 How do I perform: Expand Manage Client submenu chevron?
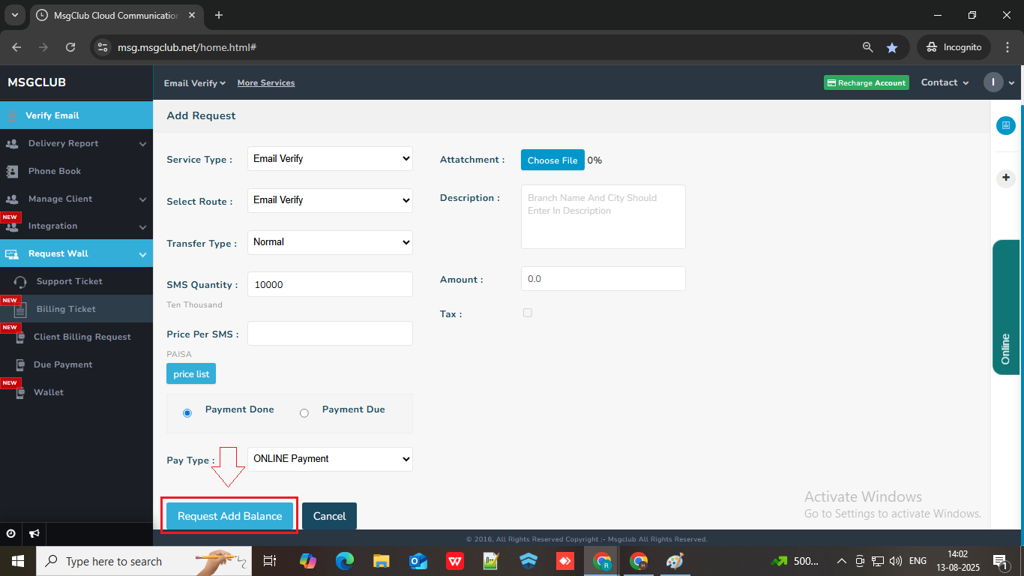(142, 199)
